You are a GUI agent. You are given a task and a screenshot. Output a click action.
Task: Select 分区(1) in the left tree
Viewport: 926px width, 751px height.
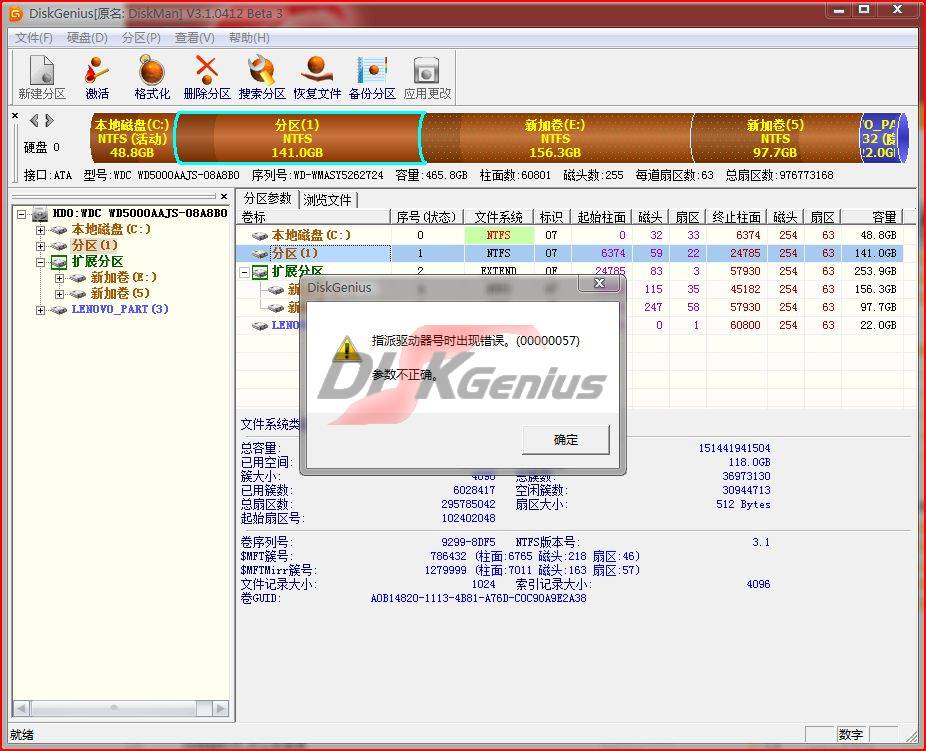[x=95, y=245]
